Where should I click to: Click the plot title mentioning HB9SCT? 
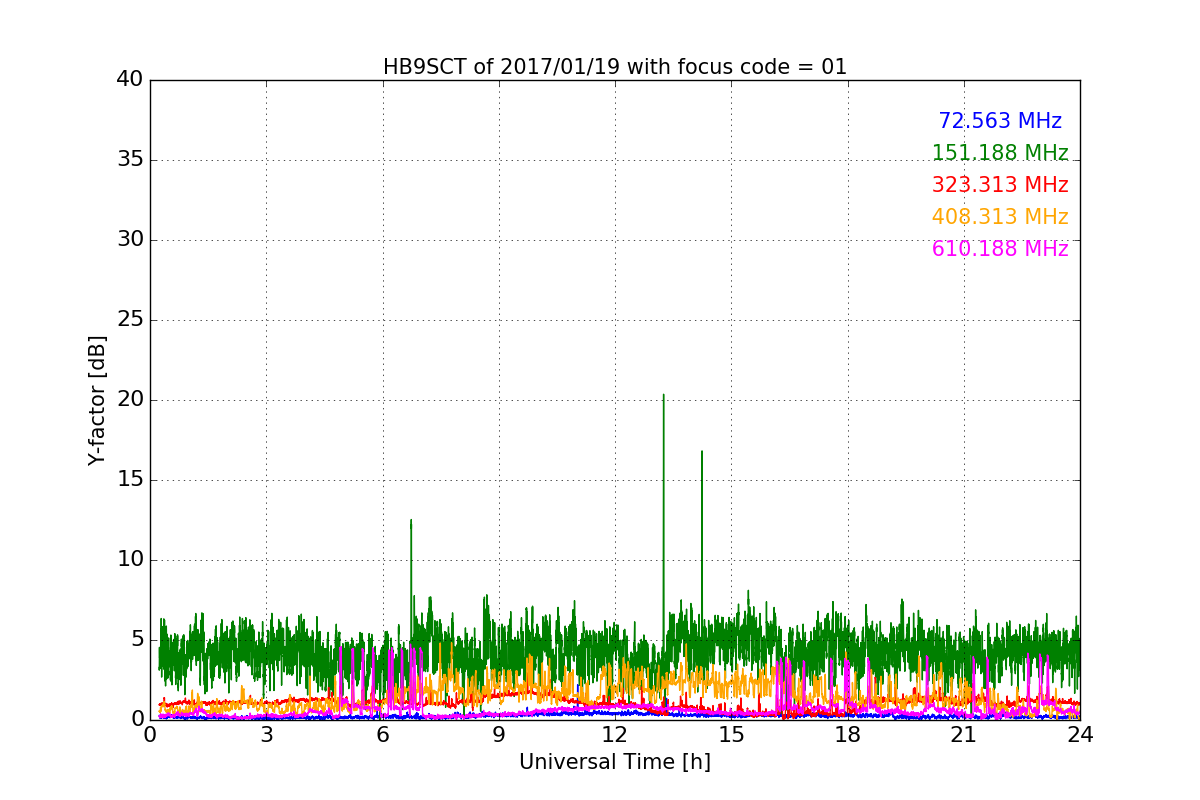click(x=615, y=67)
